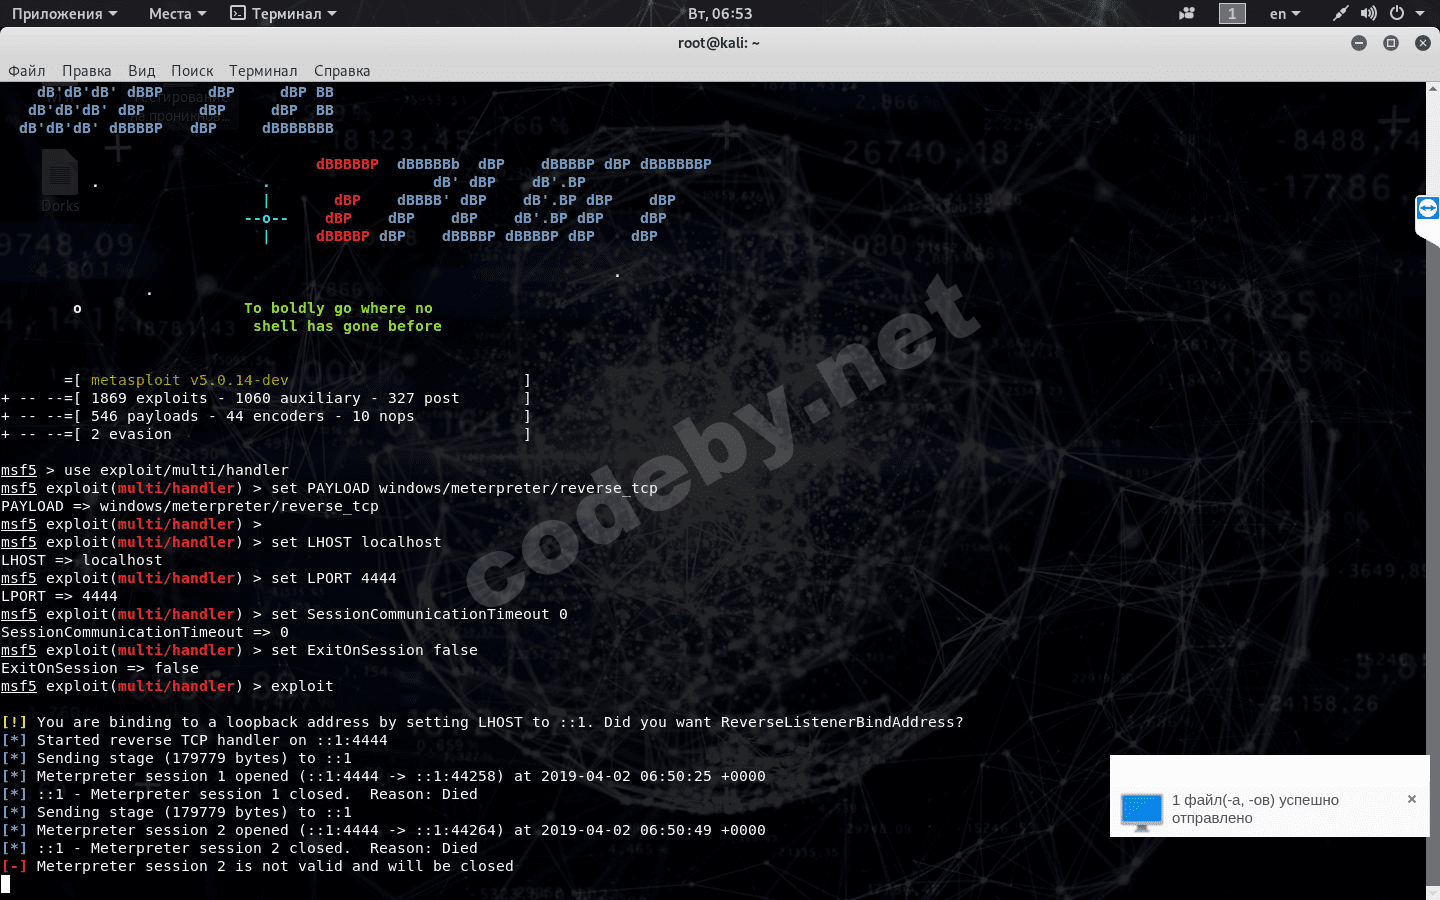Maximize the root@kali terminal window

pos(1391,43)
